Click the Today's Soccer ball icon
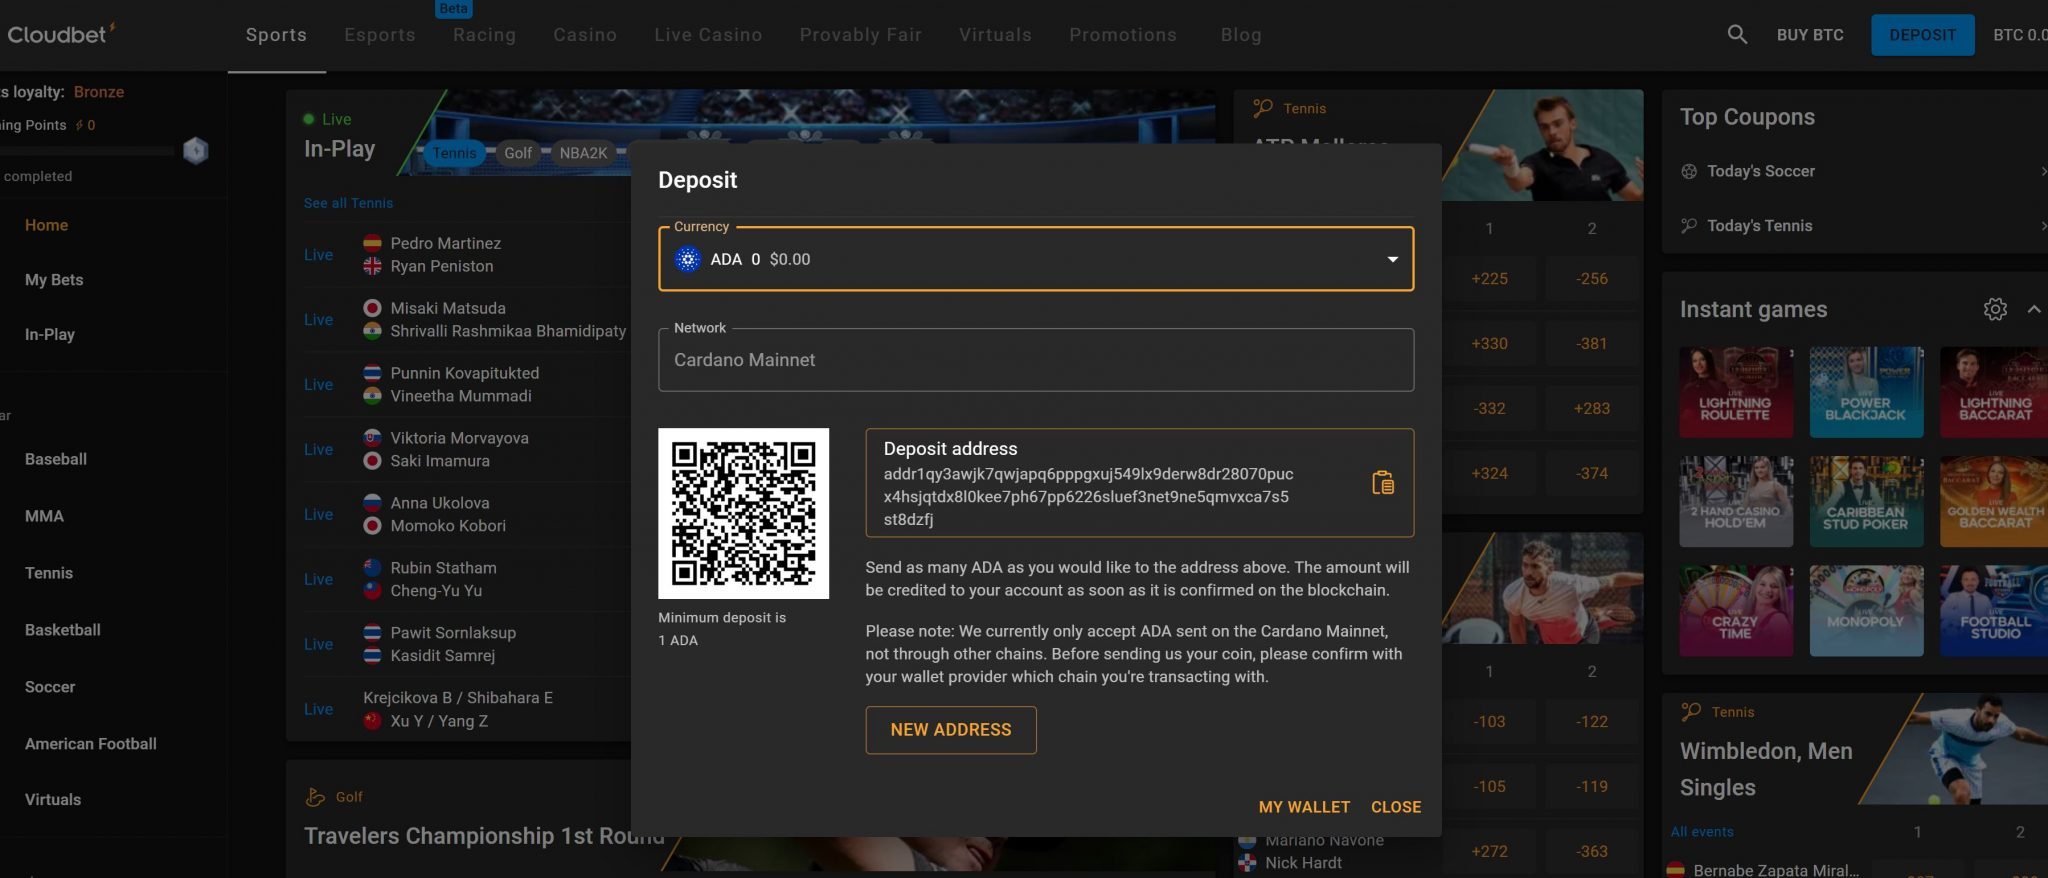This screenshot has width=2048, height=878. 1689,171
